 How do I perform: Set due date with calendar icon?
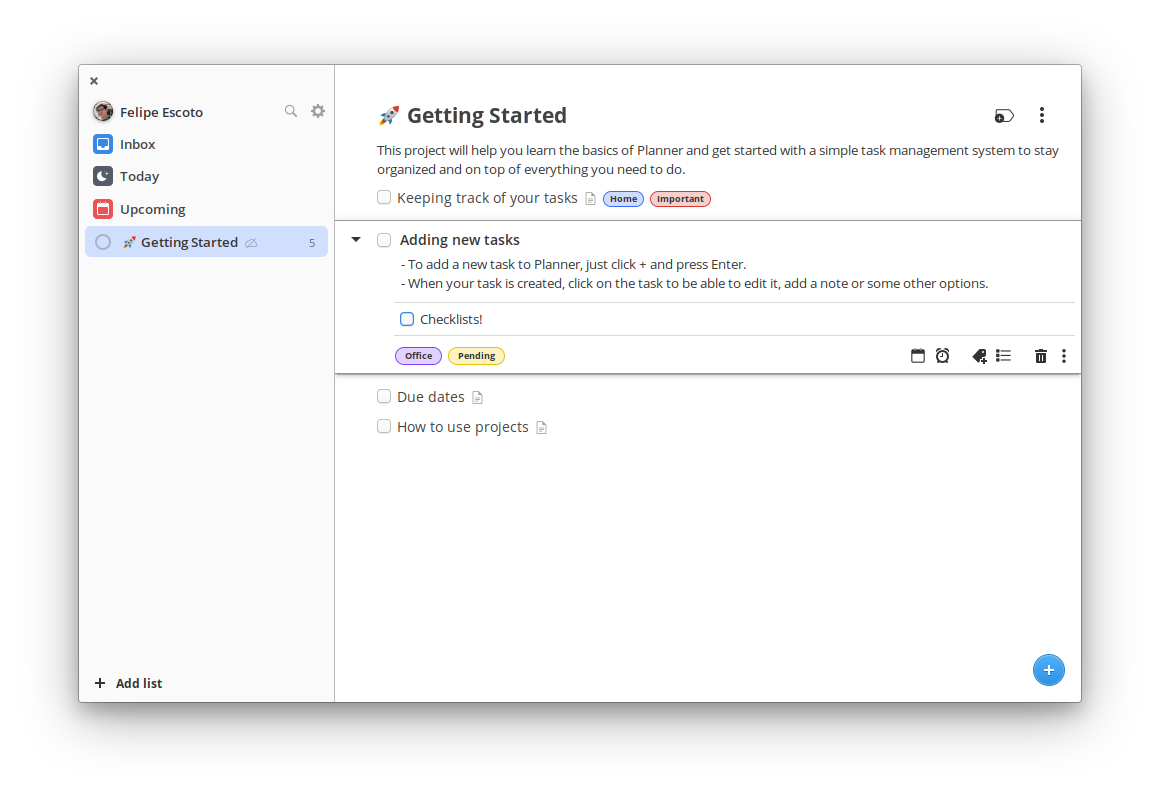[x=917, y=356]
